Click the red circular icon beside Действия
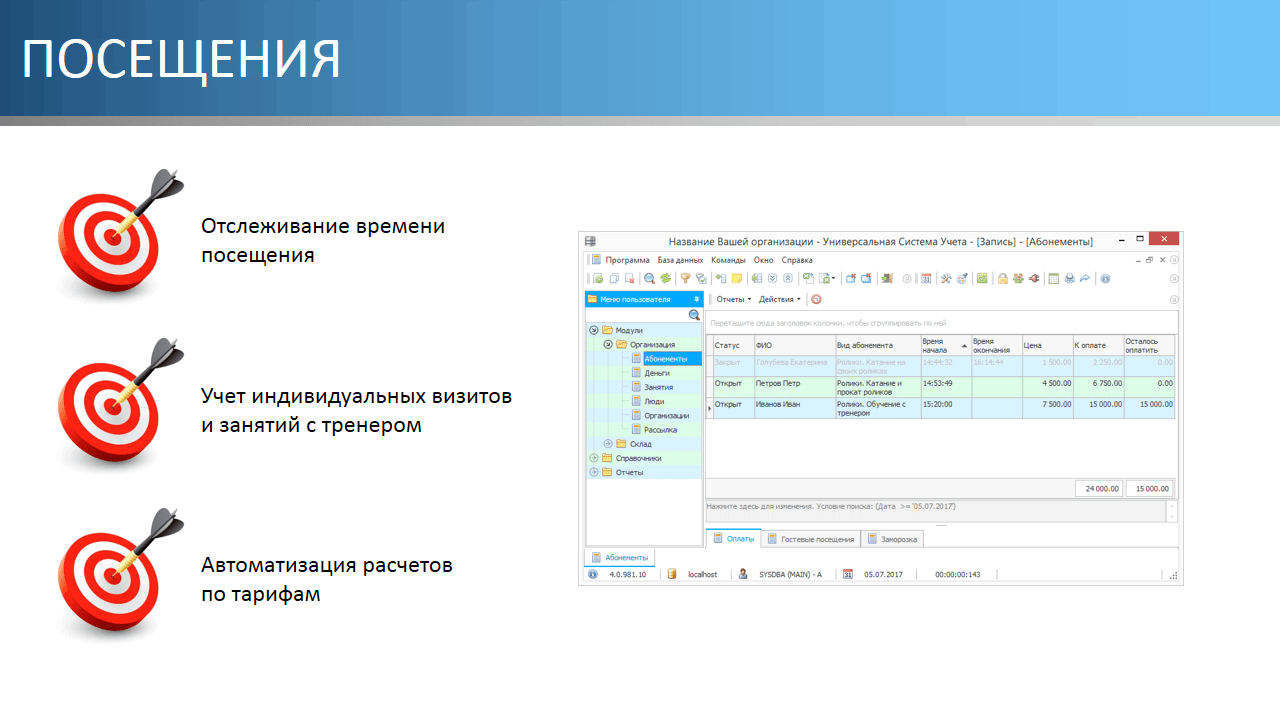 pos(816,299)
